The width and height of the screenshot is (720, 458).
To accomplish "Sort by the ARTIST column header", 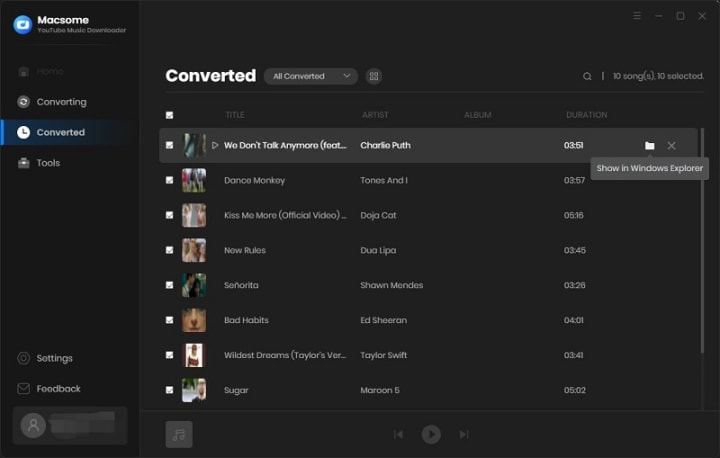I will tap(375, 115).
